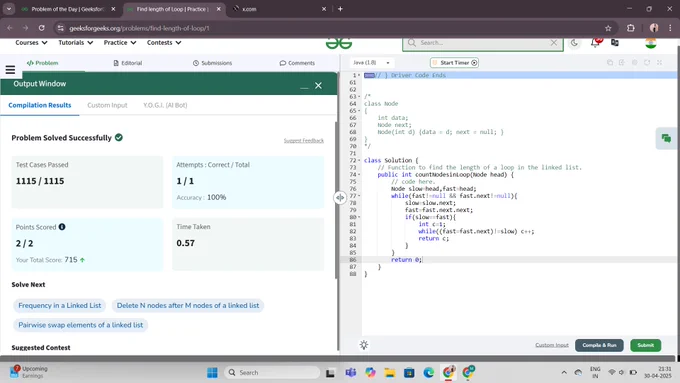
Task: Open File Explorer from taskbar
Action: (389, 373)
